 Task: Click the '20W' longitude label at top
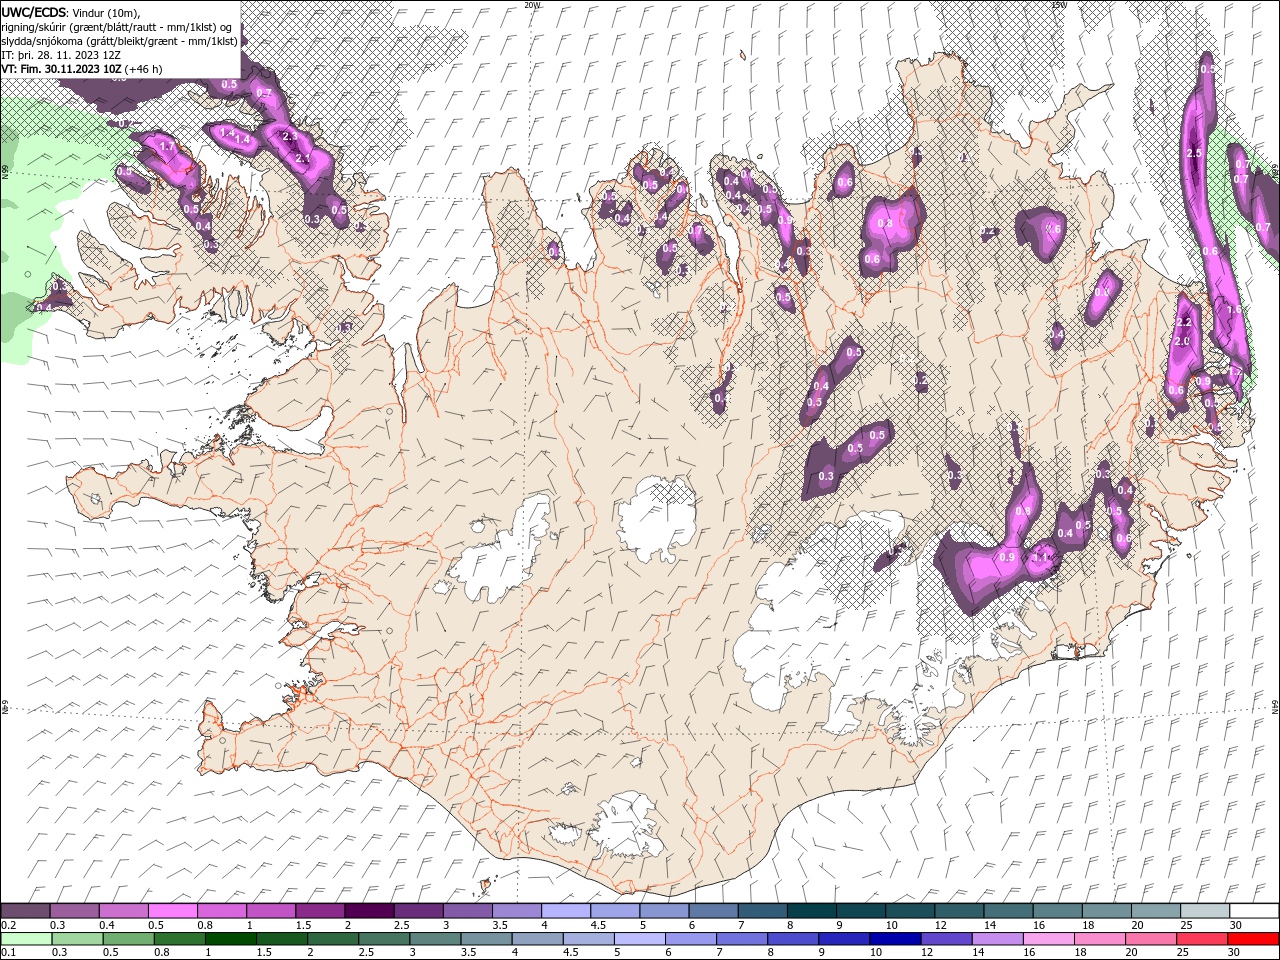tap(532, 5)
